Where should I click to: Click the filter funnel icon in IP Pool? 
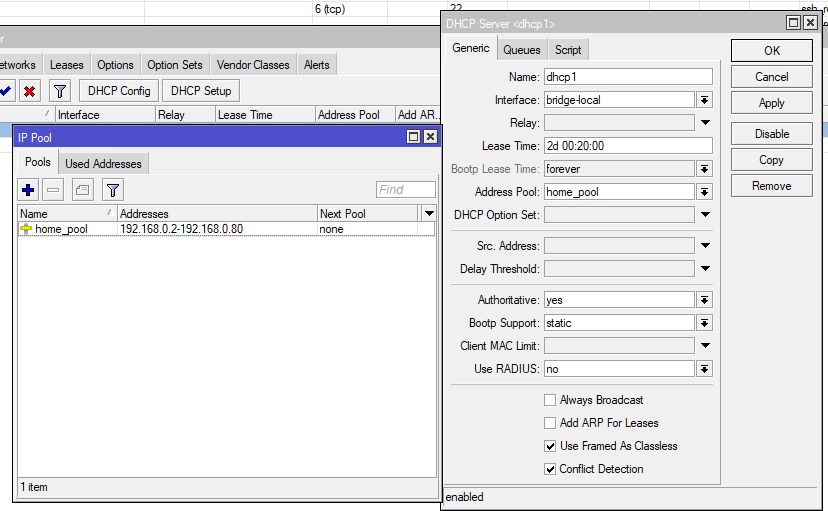(113, 189)
